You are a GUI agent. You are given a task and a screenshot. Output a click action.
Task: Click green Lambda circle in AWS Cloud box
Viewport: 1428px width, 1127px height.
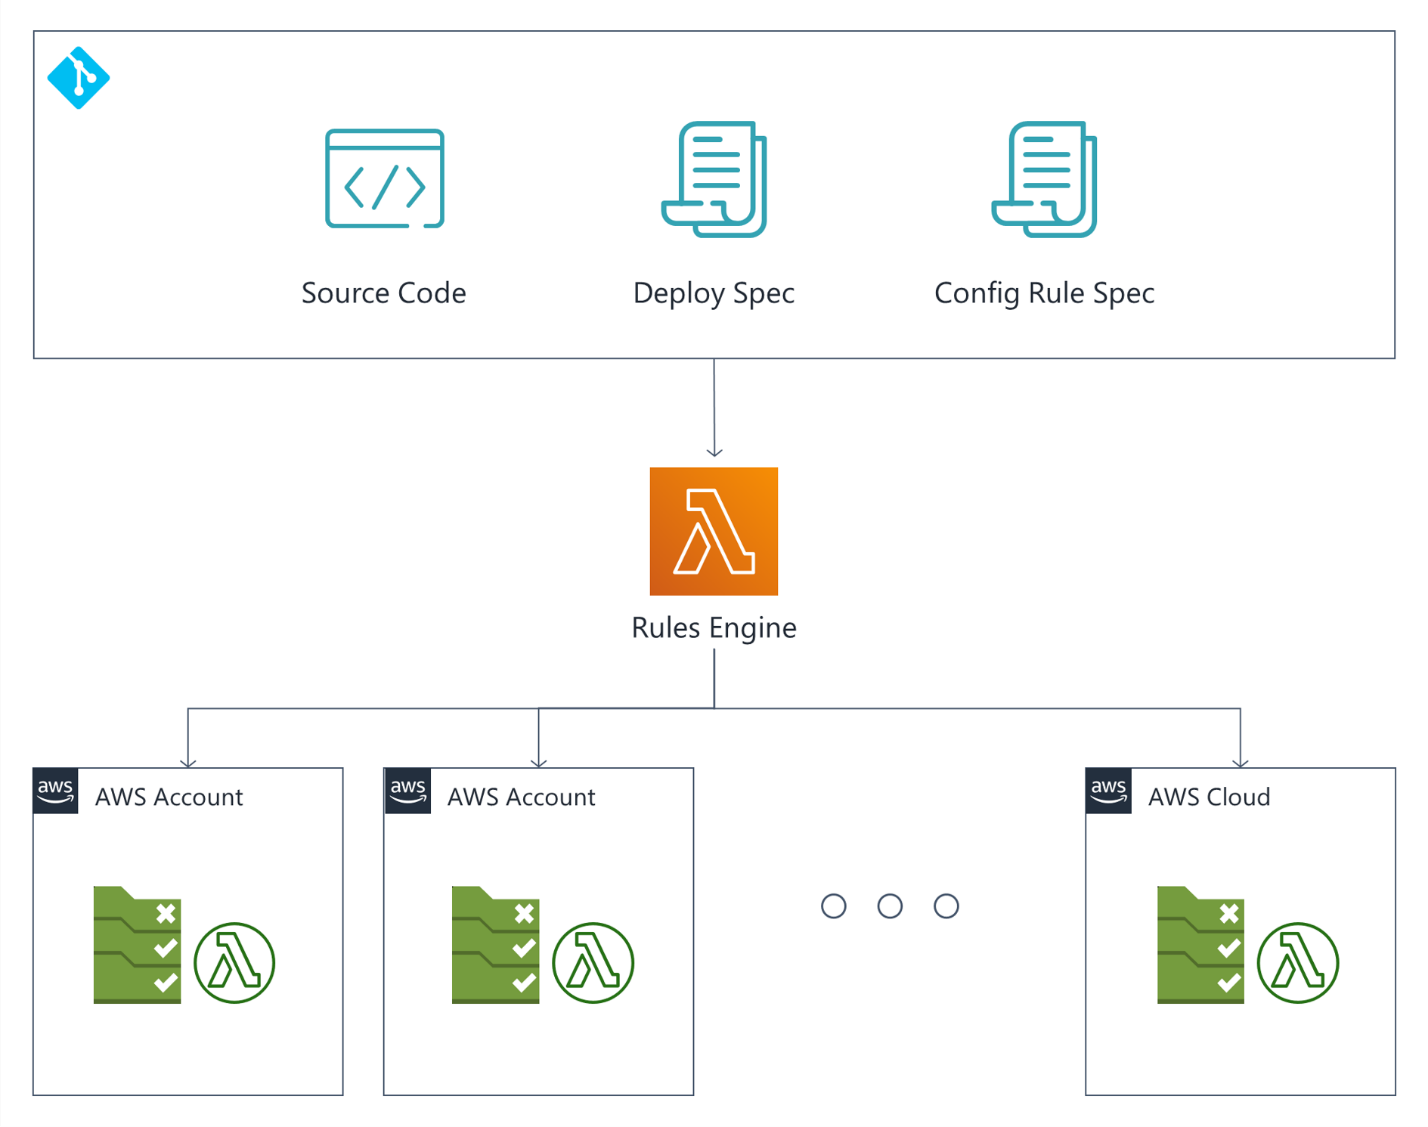pos(1298,963)
